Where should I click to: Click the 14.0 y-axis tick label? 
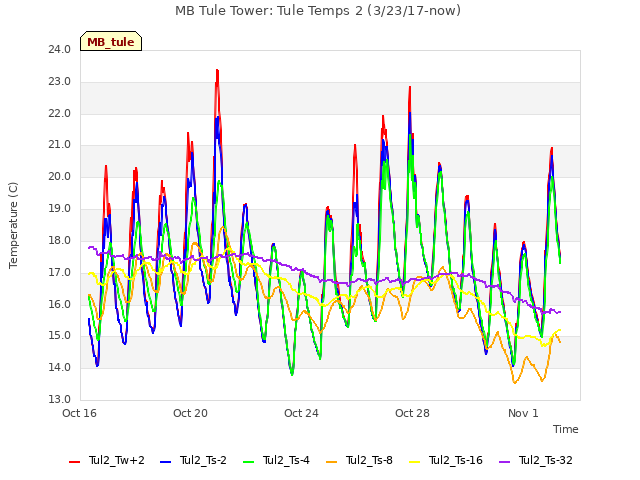pyautogui.click(x=60, y=367)
